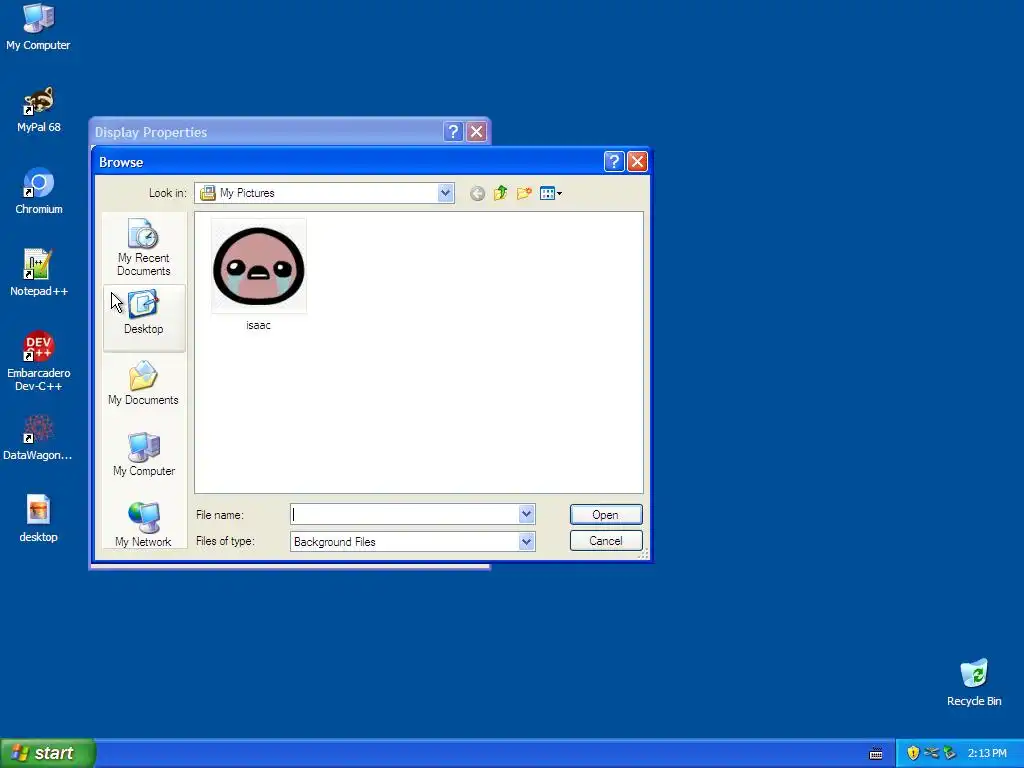1024x768 pixels.
Task: Select My Computer in the Browse places bar
Action: click(144, 455)
